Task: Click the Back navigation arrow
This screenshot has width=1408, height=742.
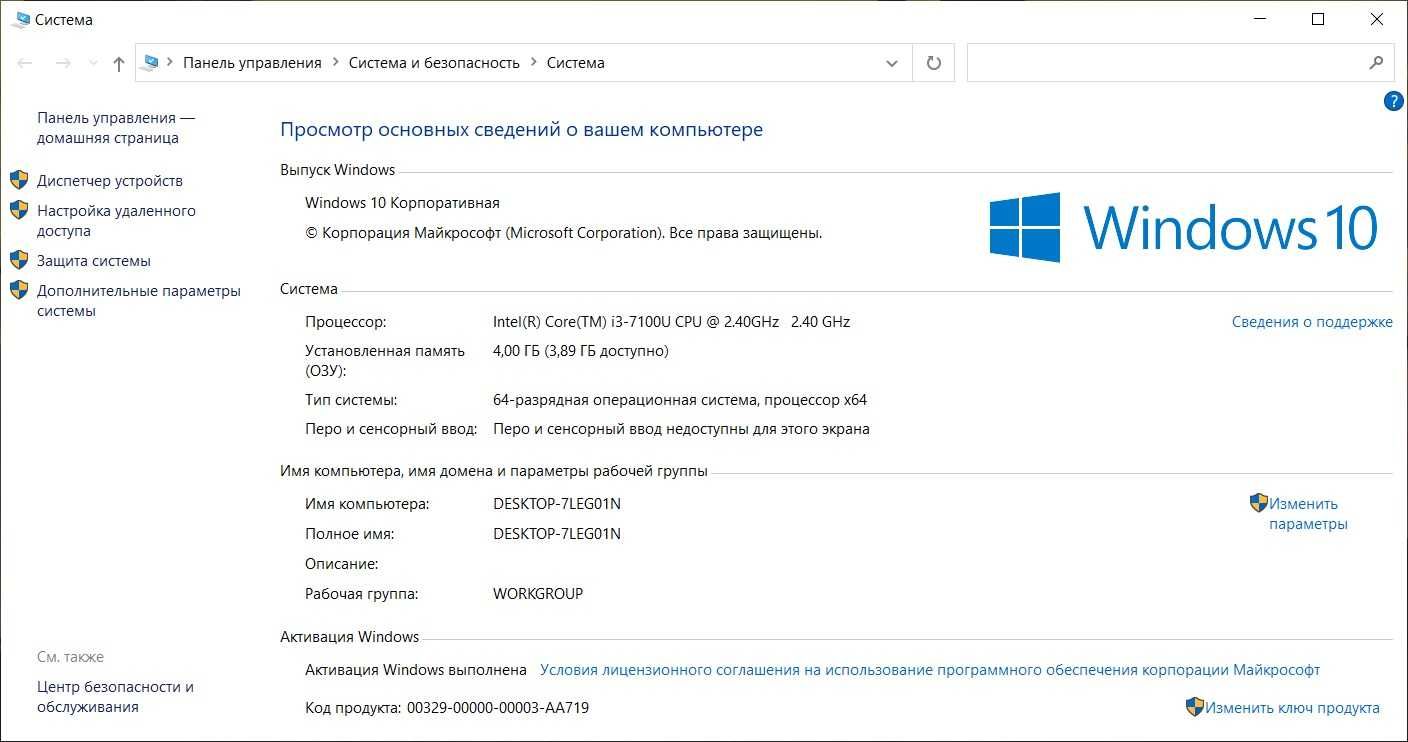Action: [x=25, y=63]
